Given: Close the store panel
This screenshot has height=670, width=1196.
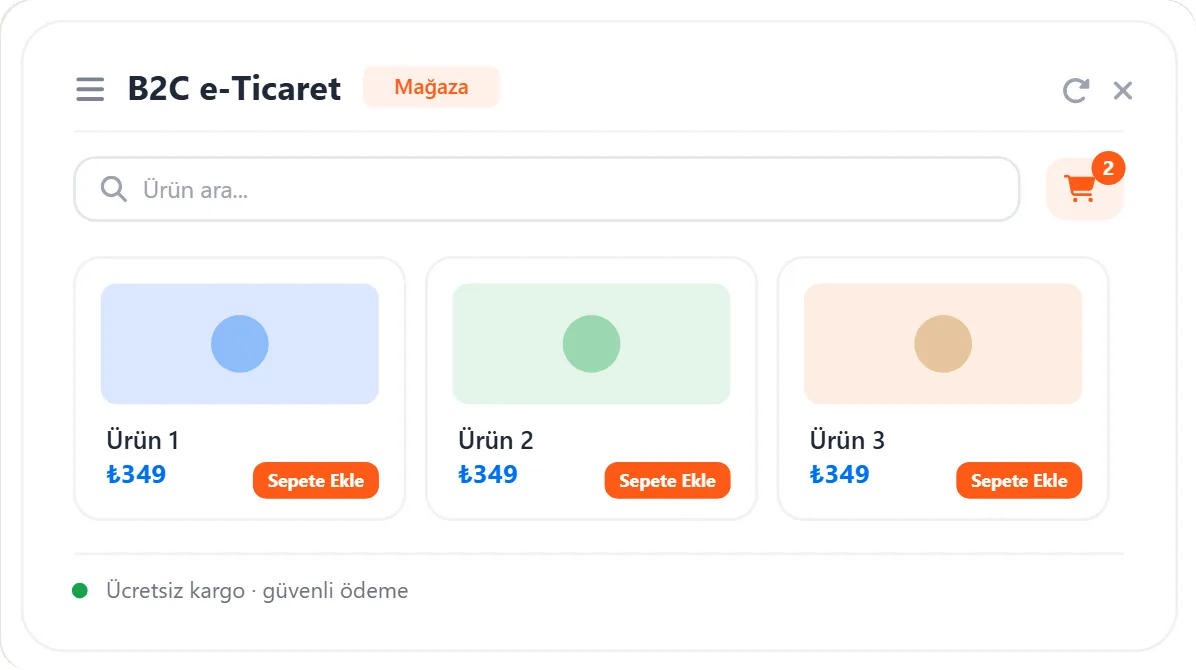Looking at the screenshot, I should (x=1123, y=90).
